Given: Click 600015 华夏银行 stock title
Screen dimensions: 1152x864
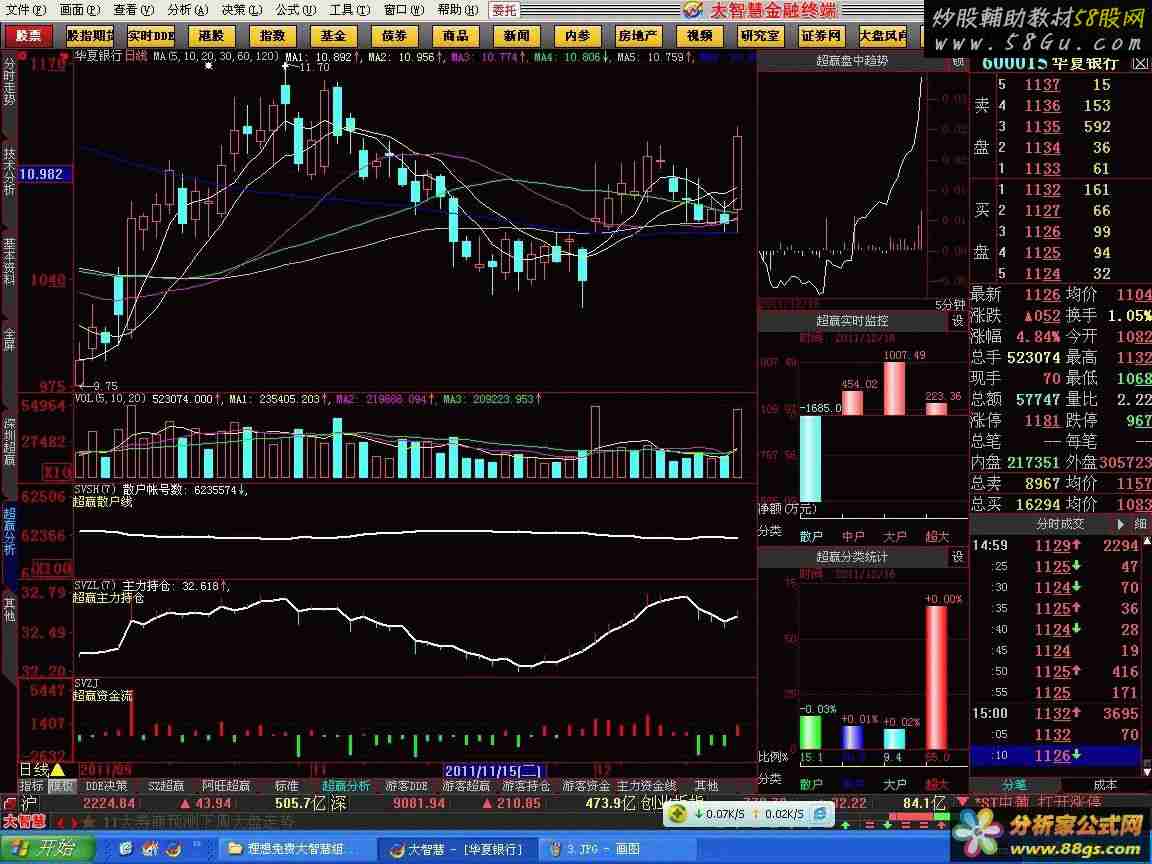Looking at the screenshot, I should pyautogui.click(x=1051, y=64).
